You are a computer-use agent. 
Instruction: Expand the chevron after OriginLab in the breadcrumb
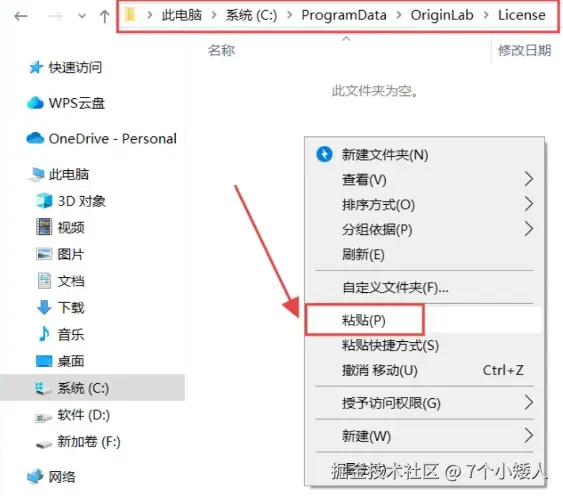click(x=486, y=15)
